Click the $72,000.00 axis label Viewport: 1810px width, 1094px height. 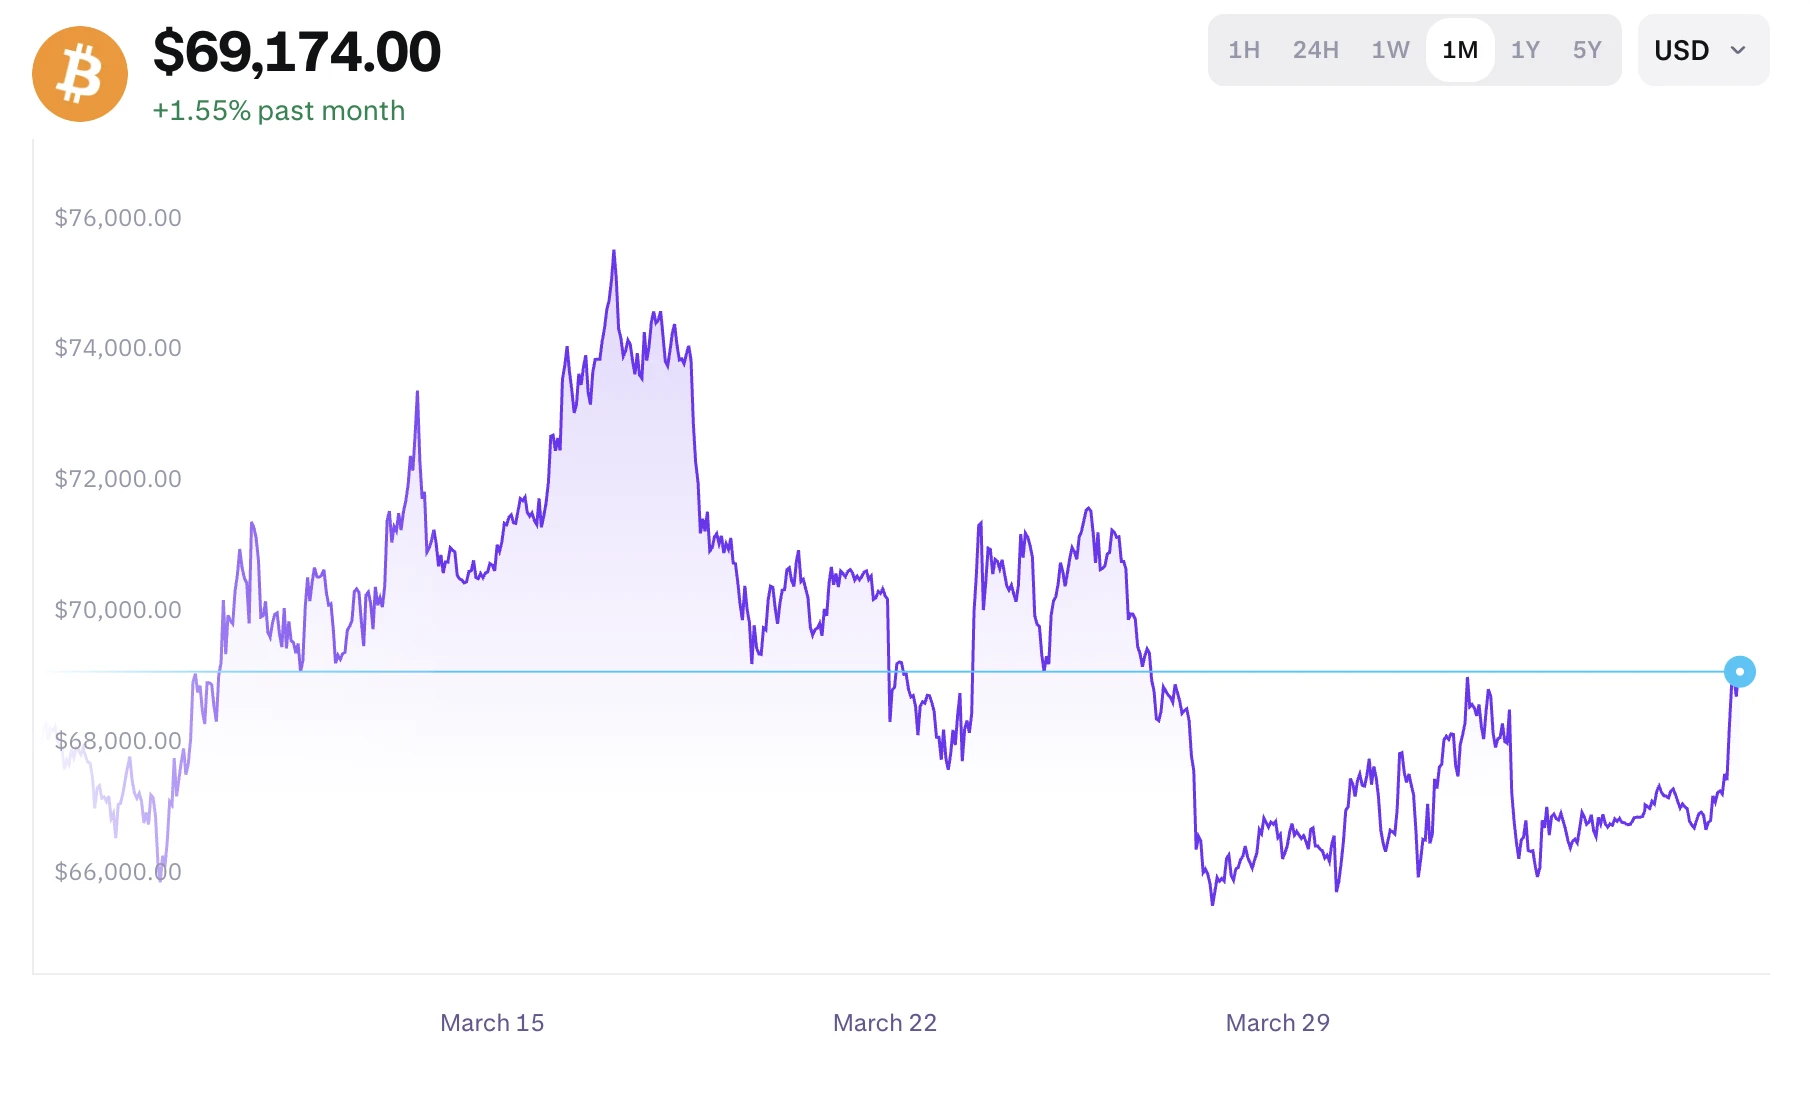tap(118, 479)
